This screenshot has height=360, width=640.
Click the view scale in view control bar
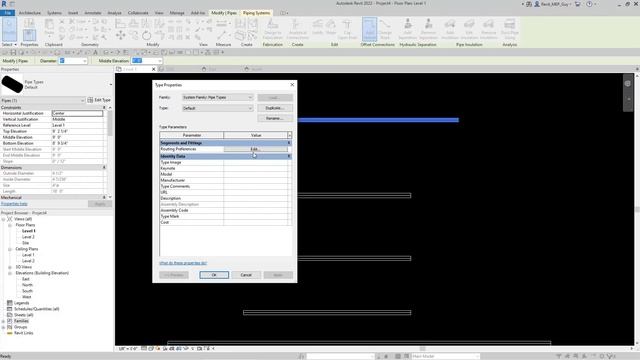pyautogui.click(x=128, y=349)
